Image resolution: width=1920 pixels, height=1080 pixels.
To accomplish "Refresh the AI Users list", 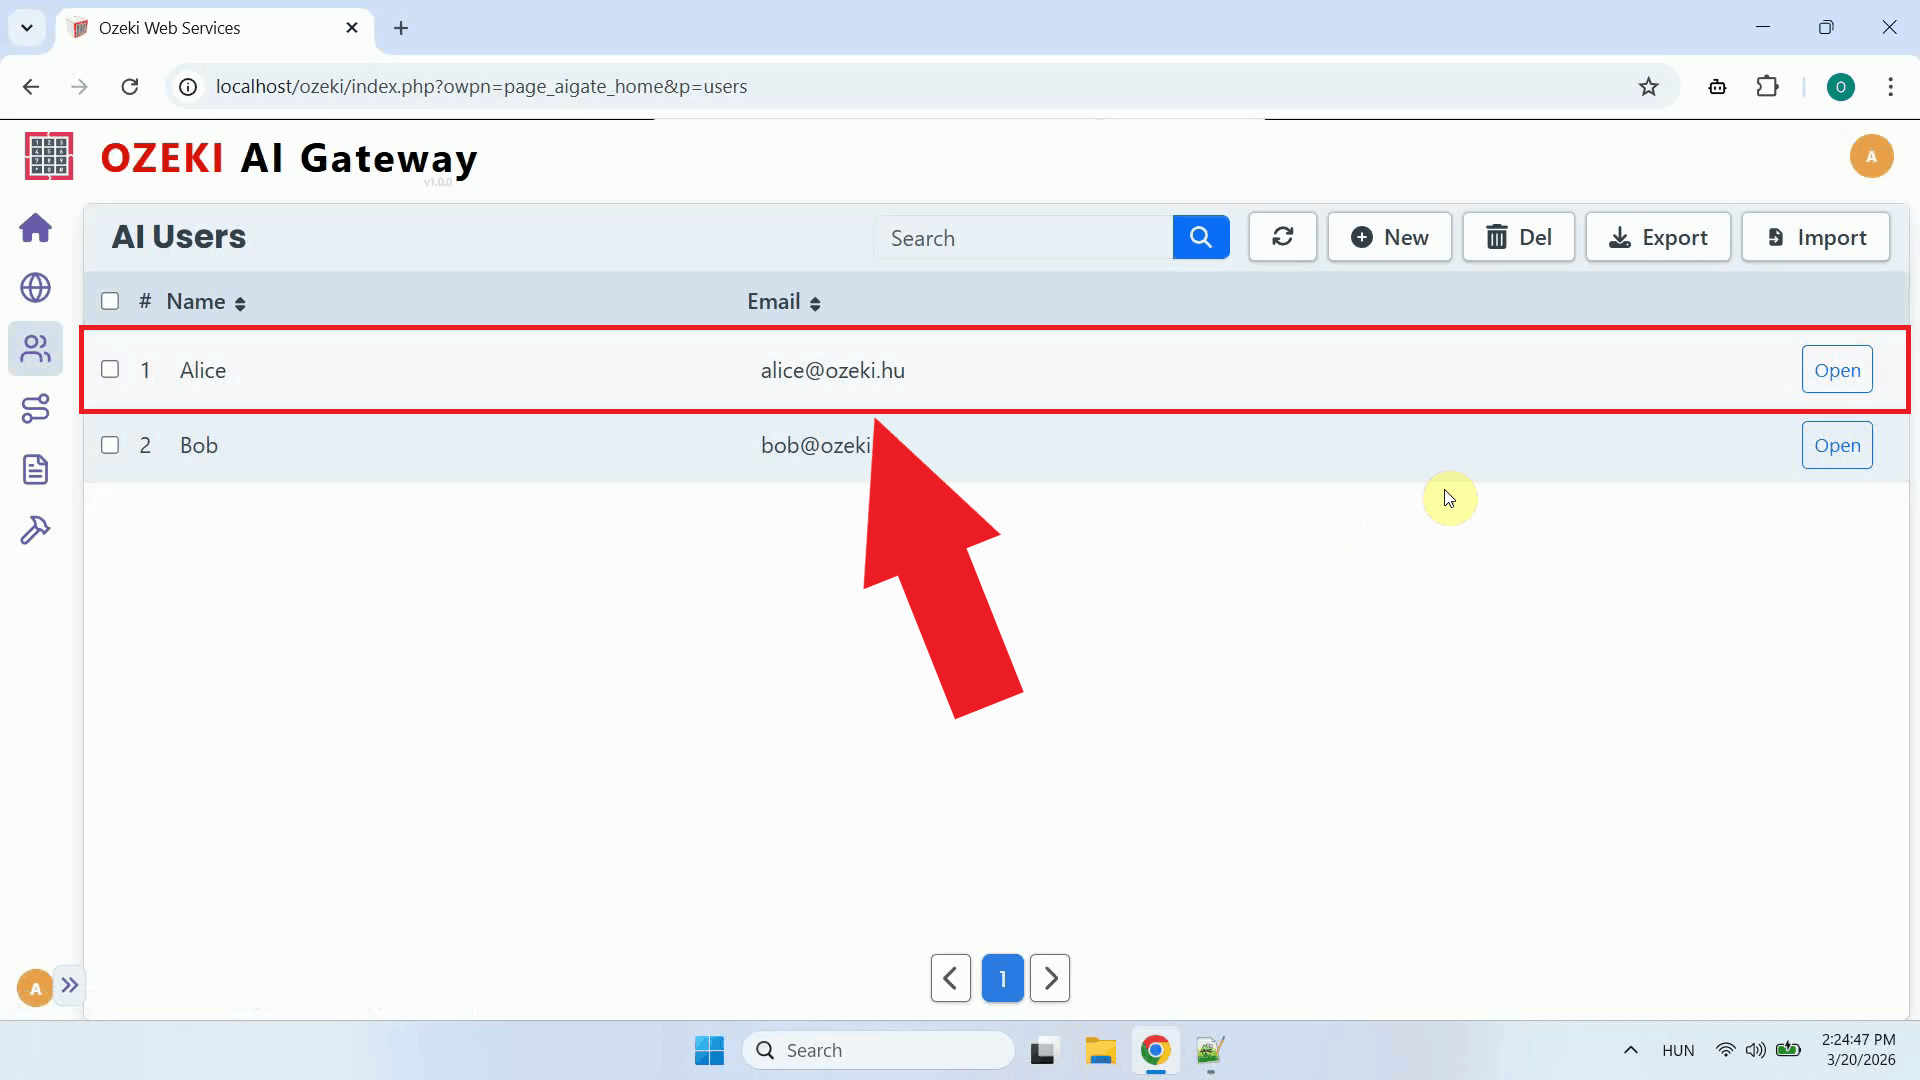I will pyautogui.click(x=1283, y=237).
